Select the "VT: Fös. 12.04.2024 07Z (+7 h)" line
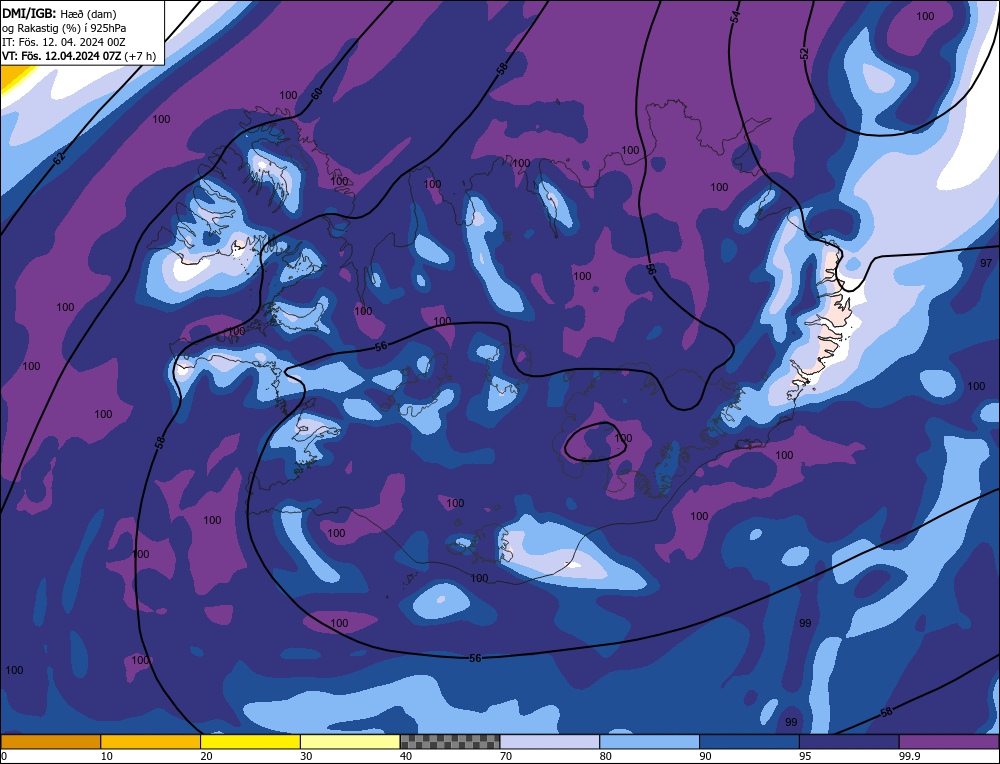Image resolution: width=1000 pixels, height=764 pixels. 79,56
